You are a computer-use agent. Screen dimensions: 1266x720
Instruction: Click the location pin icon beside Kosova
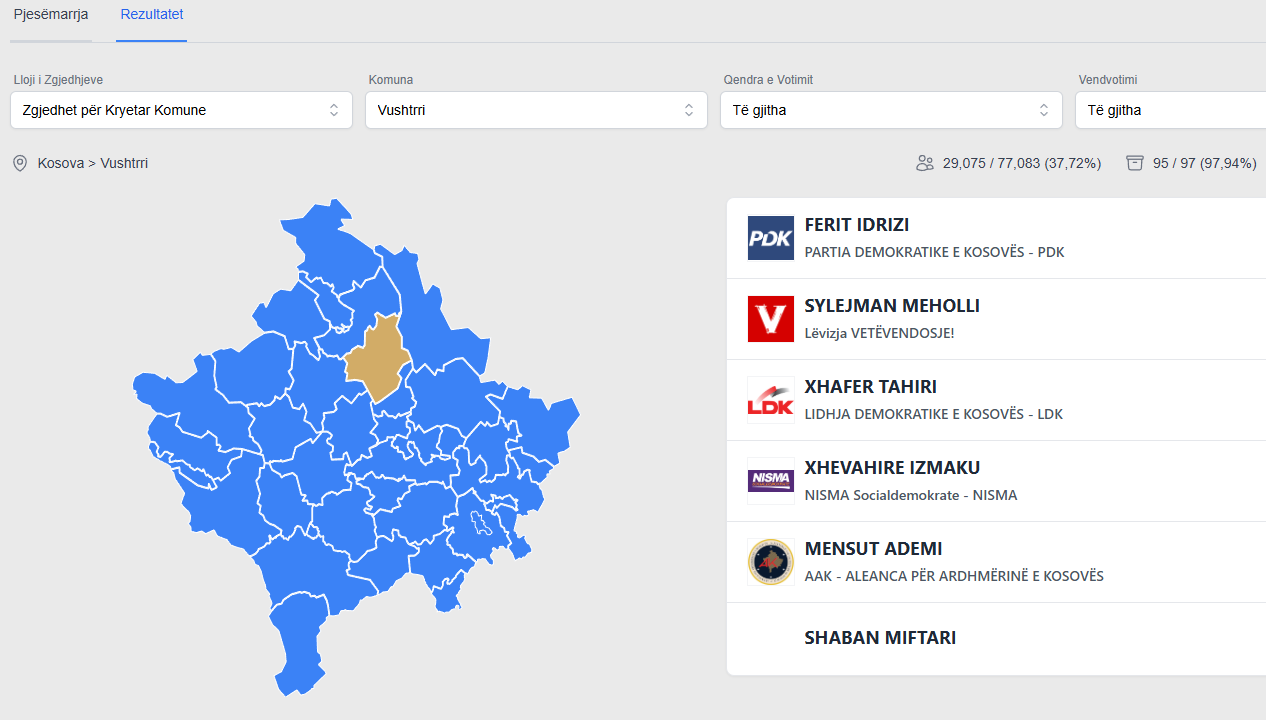(20, 163)
